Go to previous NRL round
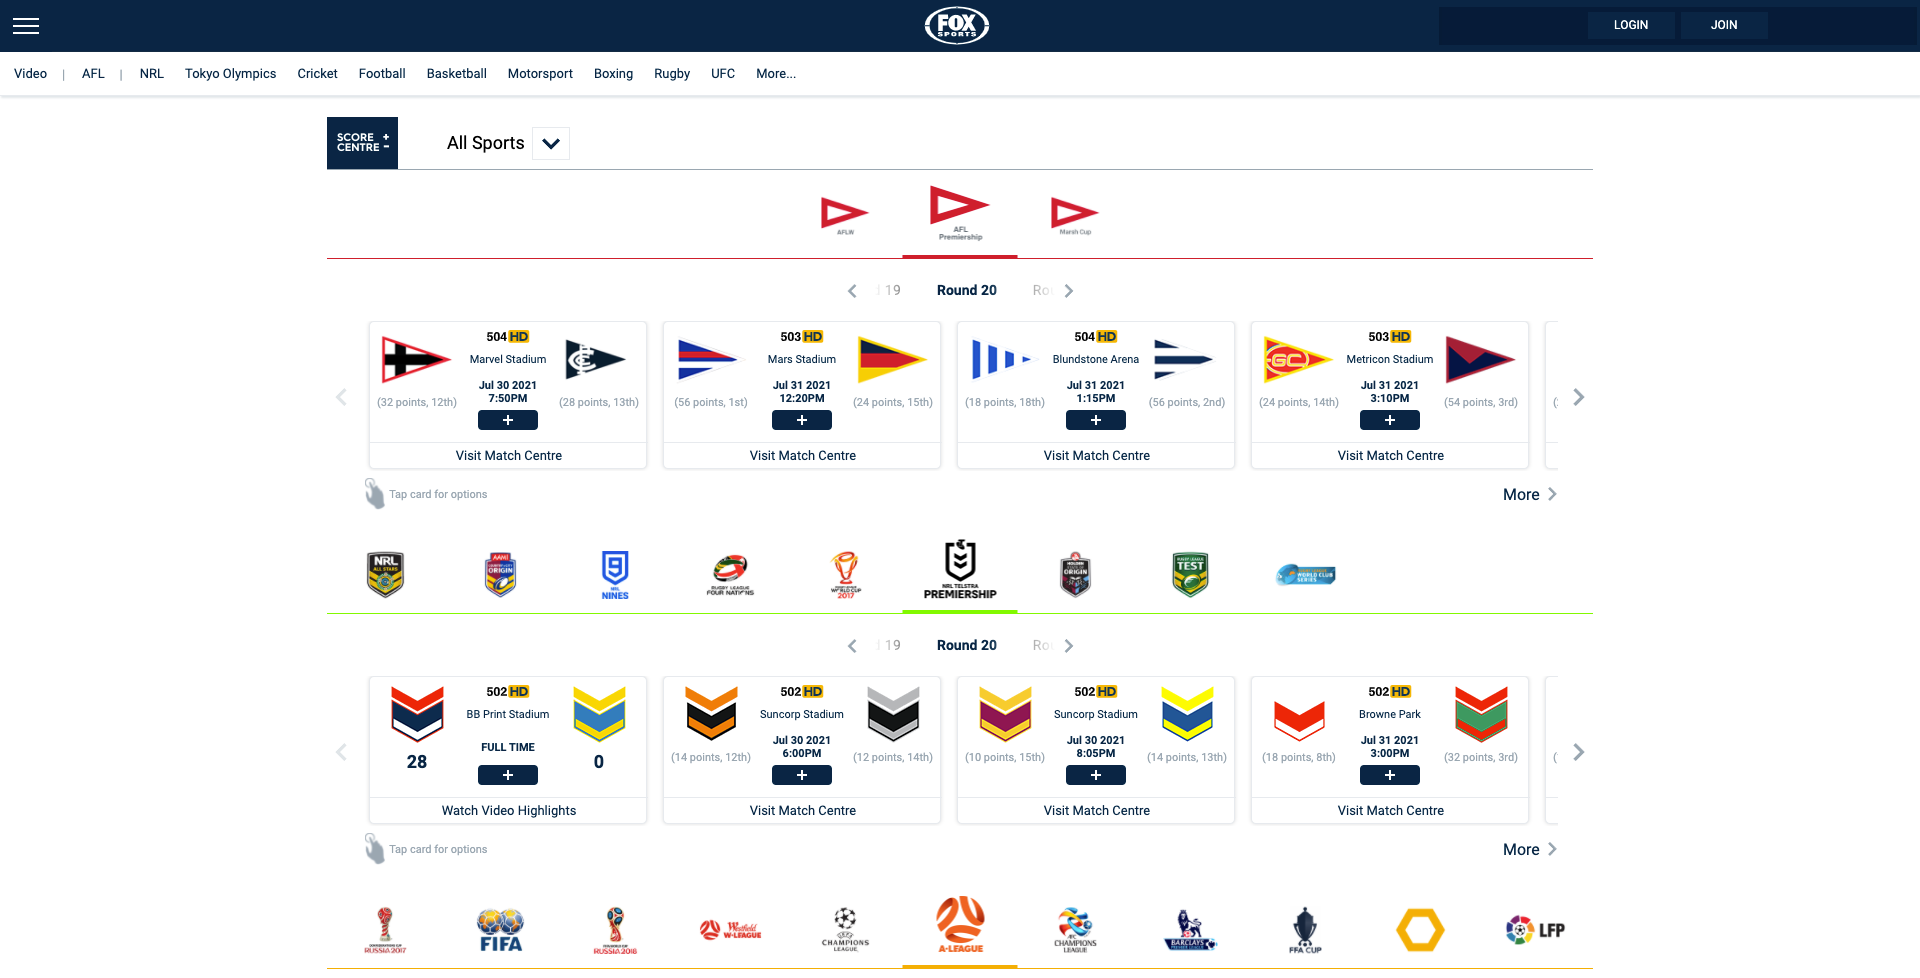Screen dimensions: 1920x978 point(852,646)
